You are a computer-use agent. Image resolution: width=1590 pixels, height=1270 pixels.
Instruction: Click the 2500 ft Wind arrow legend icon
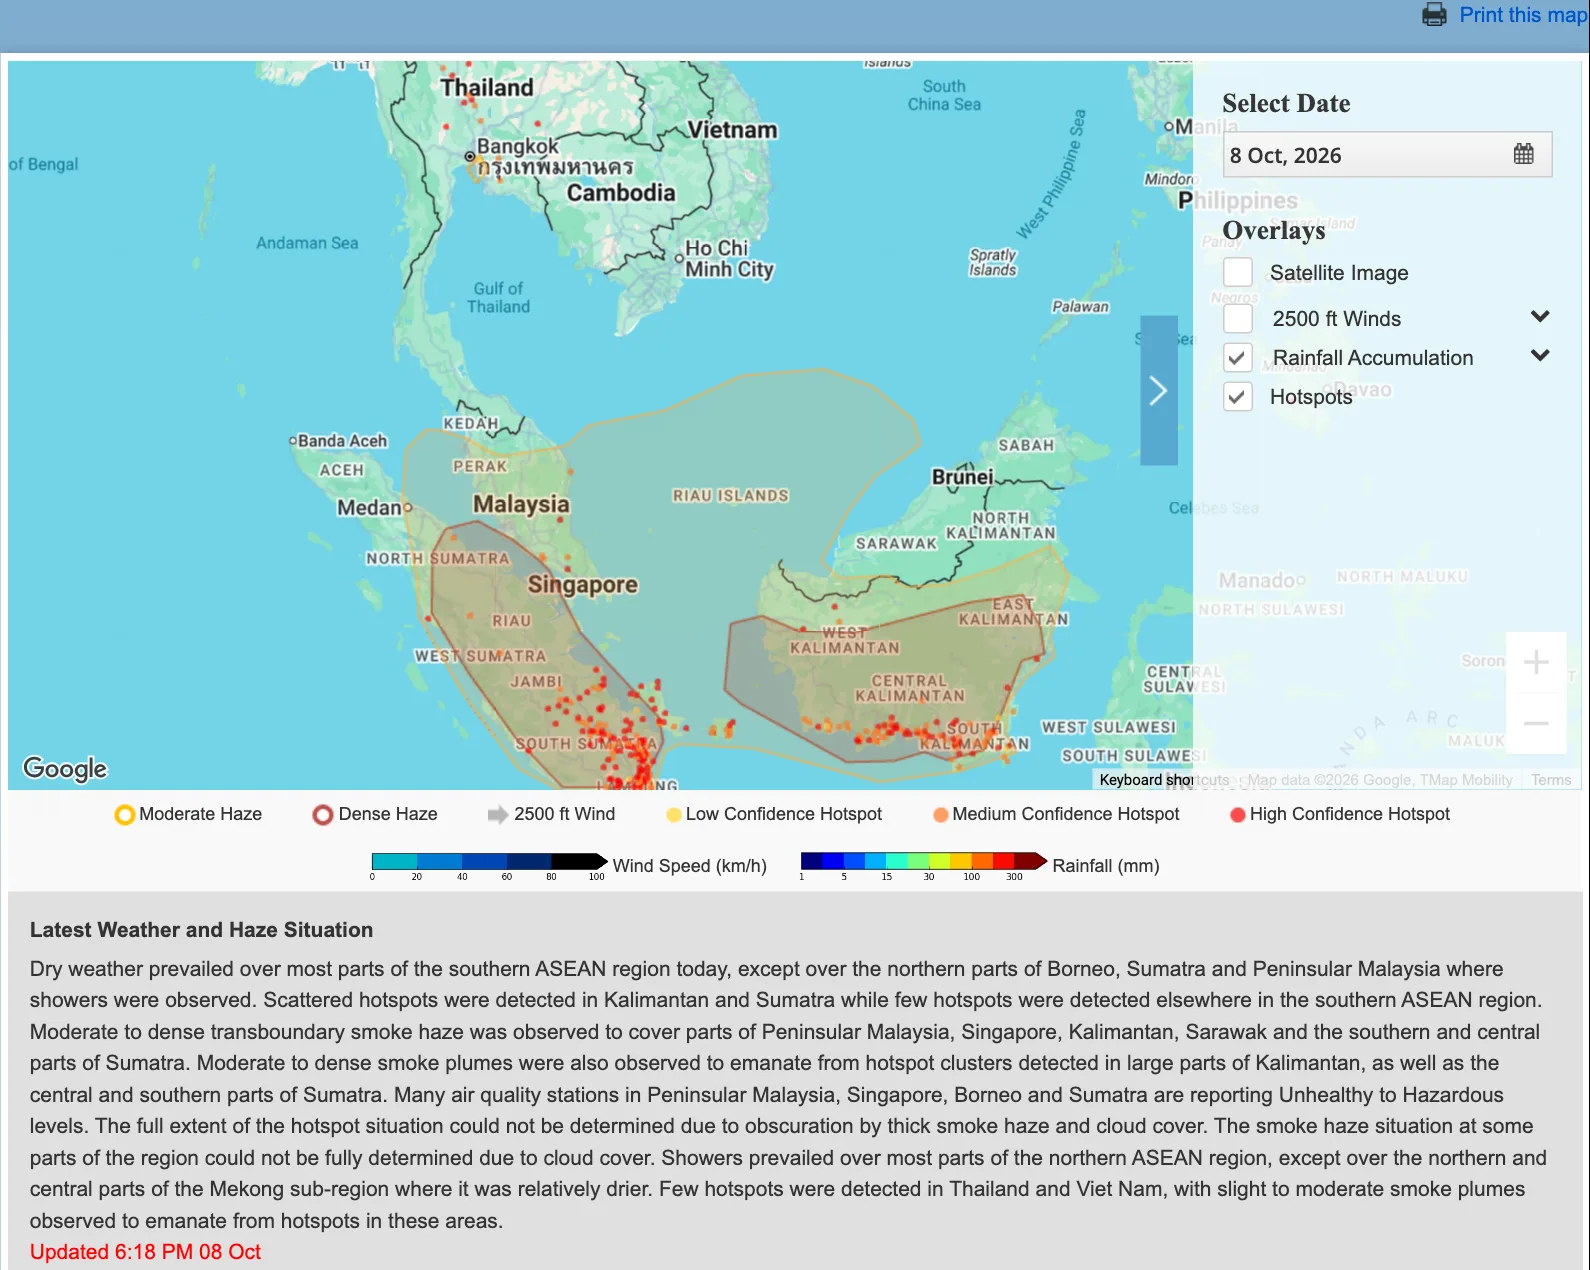tap(497, 815)
